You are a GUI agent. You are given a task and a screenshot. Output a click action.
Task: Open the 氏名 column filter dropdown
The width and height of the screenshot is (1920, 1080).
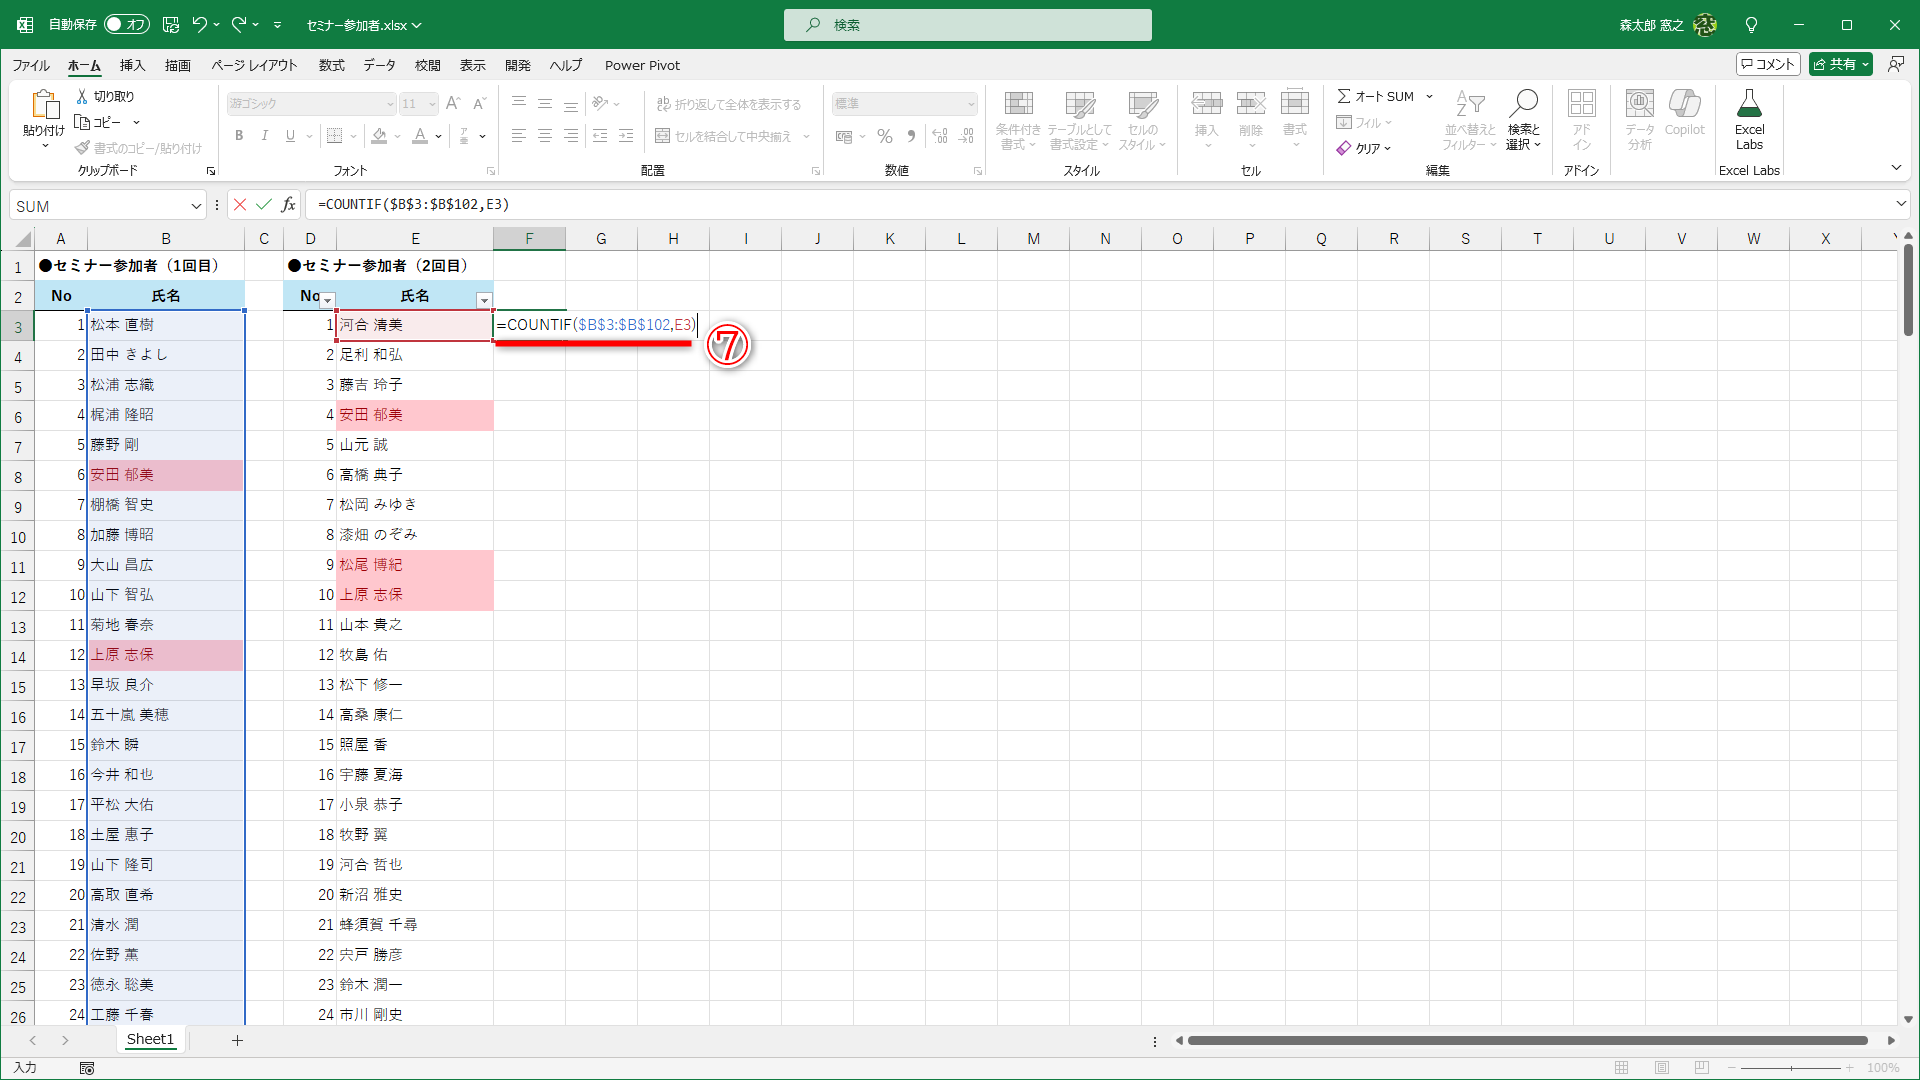[484, 300]
